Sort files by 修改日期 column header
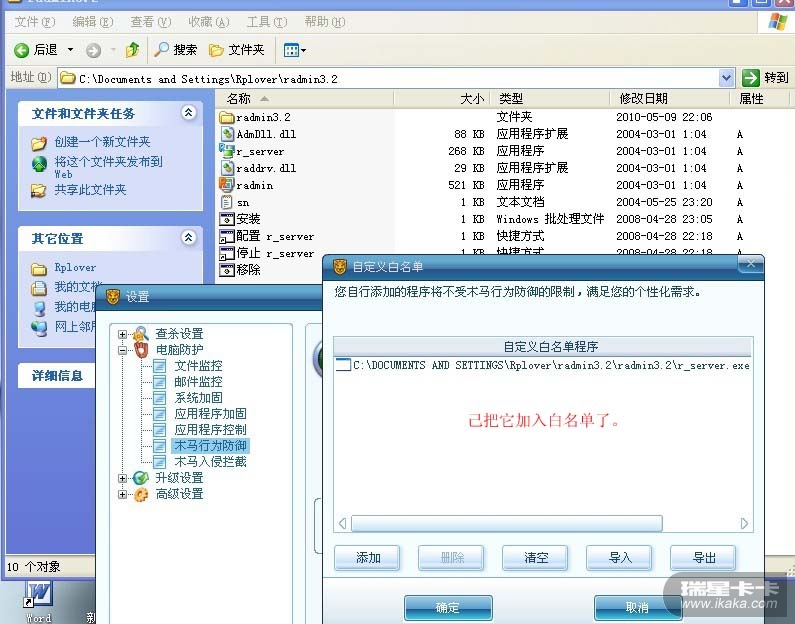Image resolution: width=795 pixels, height=624 pixels. pyautogui.click(x=670, y=98)
